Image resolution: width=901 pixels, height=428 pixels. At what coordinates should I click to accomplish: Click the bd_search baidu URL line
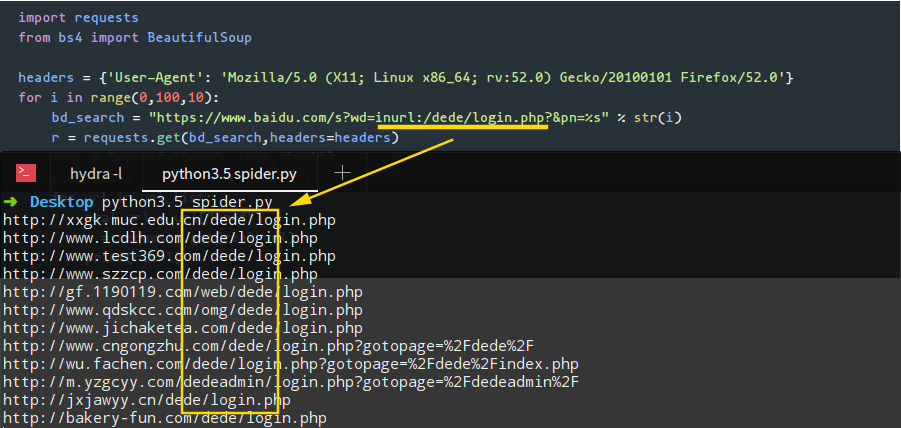click(367, 118)
